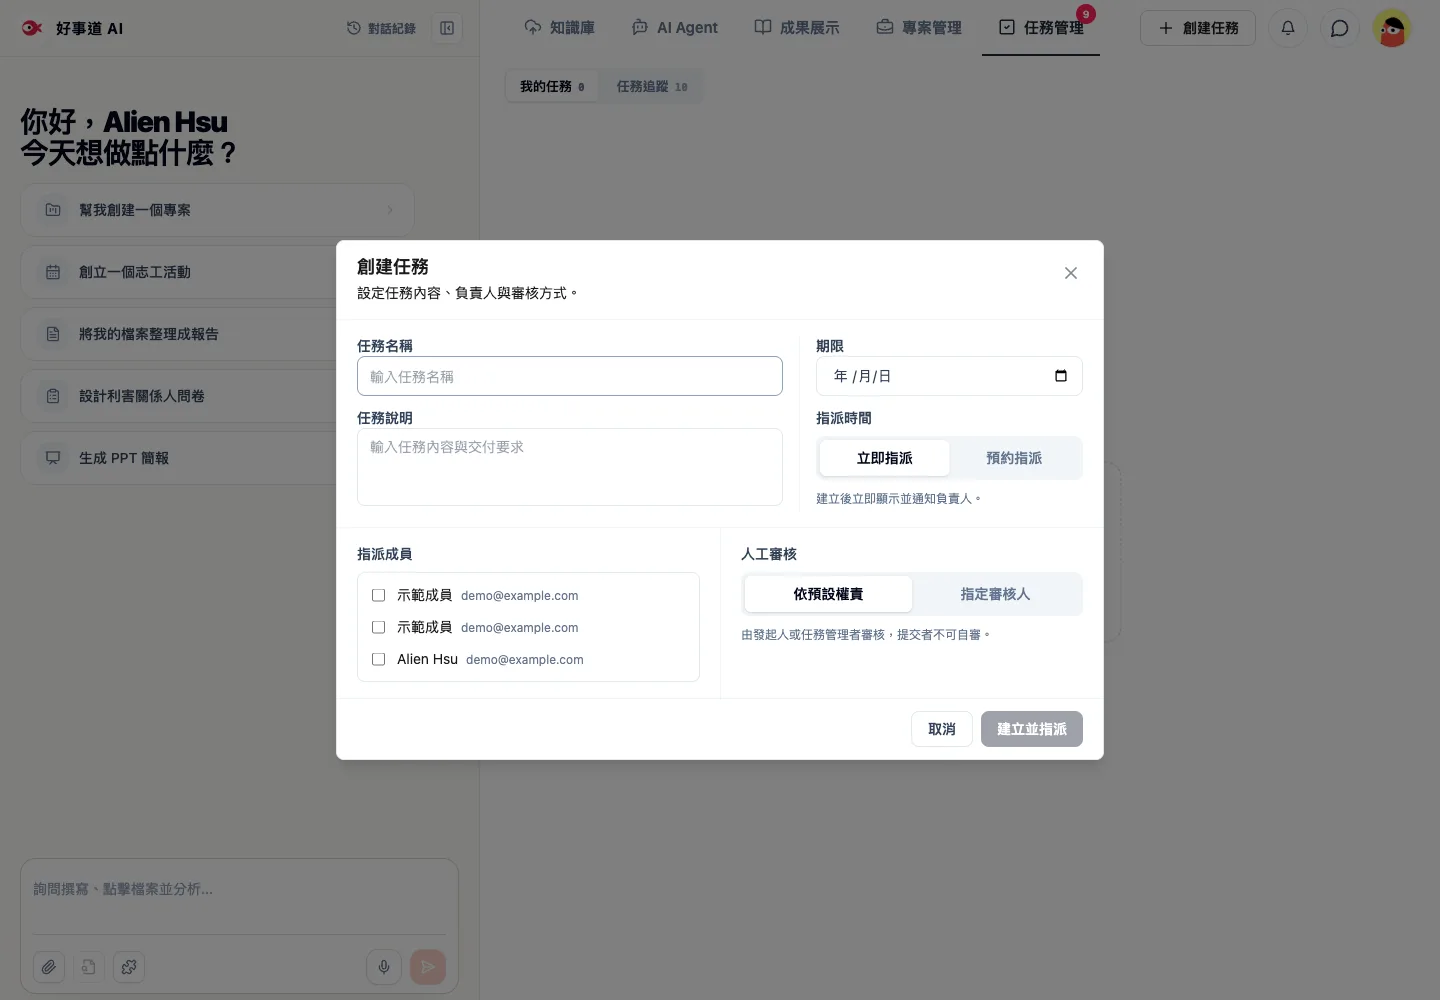Viewport: 1440px width, 1000px height.
Task: Click the sidebar collapse panel icon
Action: (447, 28)
